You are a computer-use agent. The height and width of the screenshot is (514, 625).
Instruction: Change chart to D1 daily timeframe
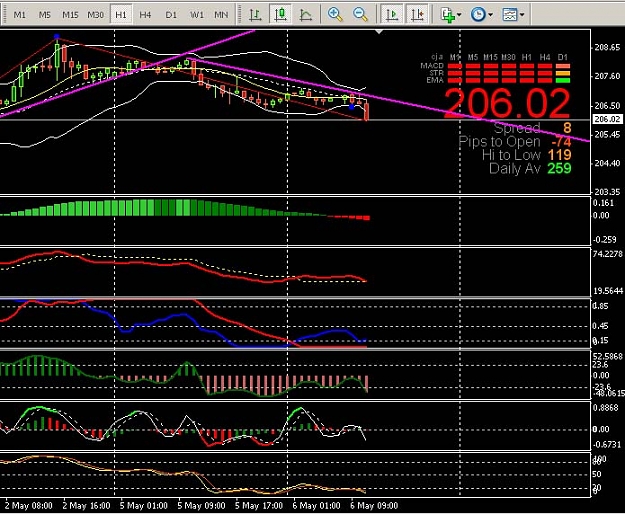(171, 15)
